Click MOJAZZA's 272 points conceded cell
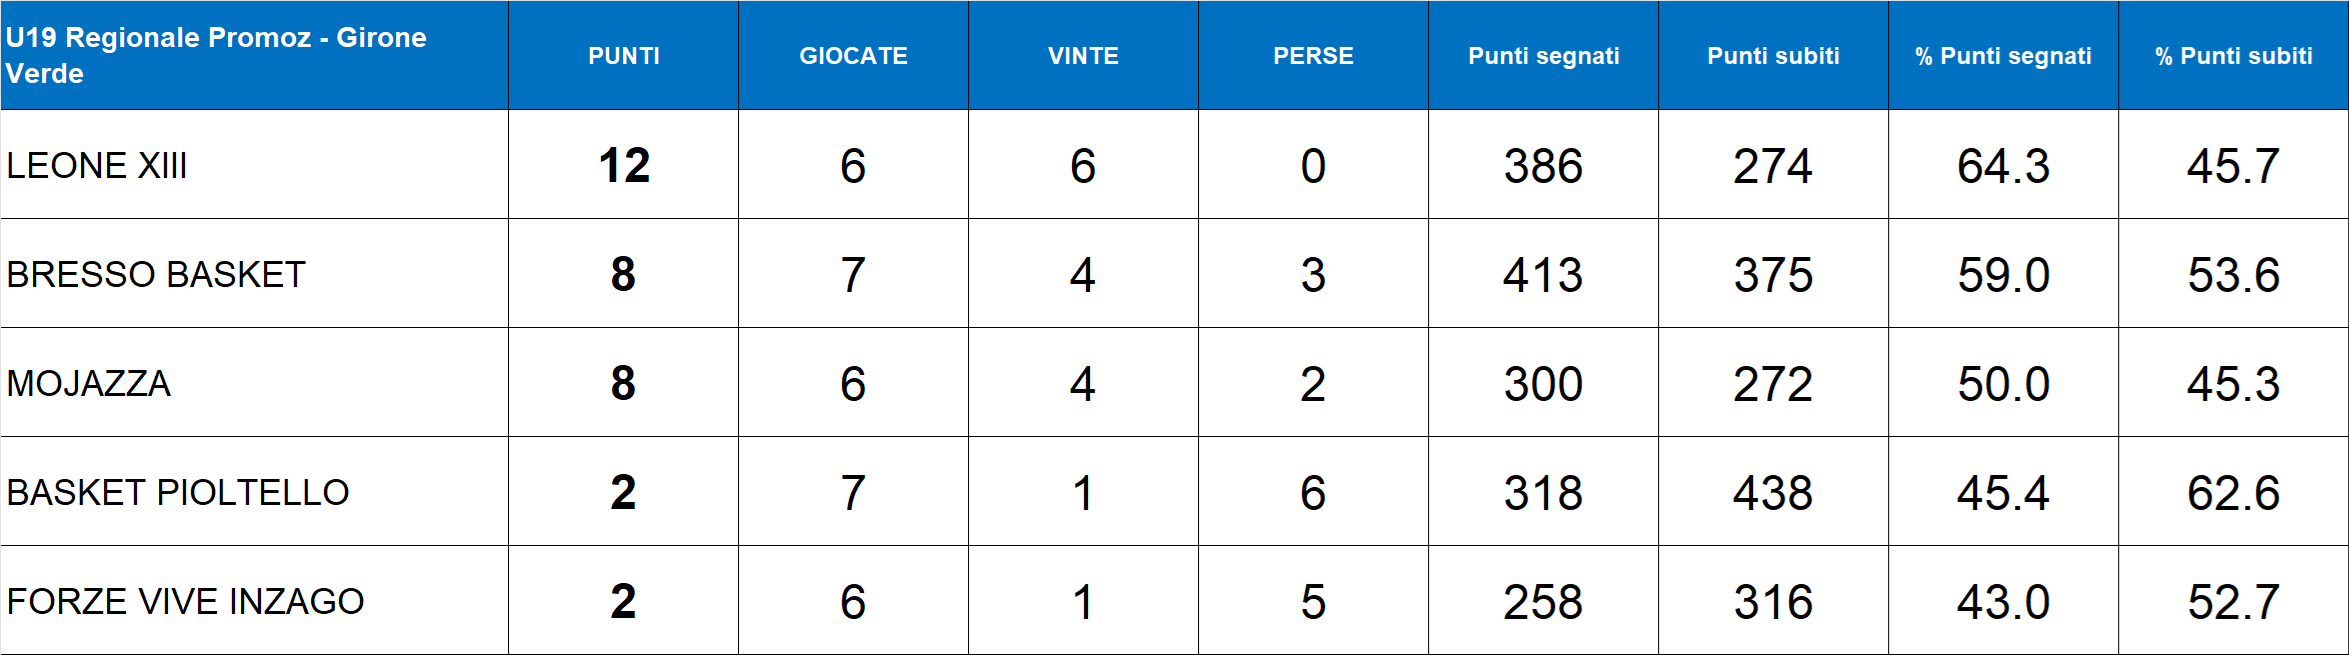 coord(1773,383)
